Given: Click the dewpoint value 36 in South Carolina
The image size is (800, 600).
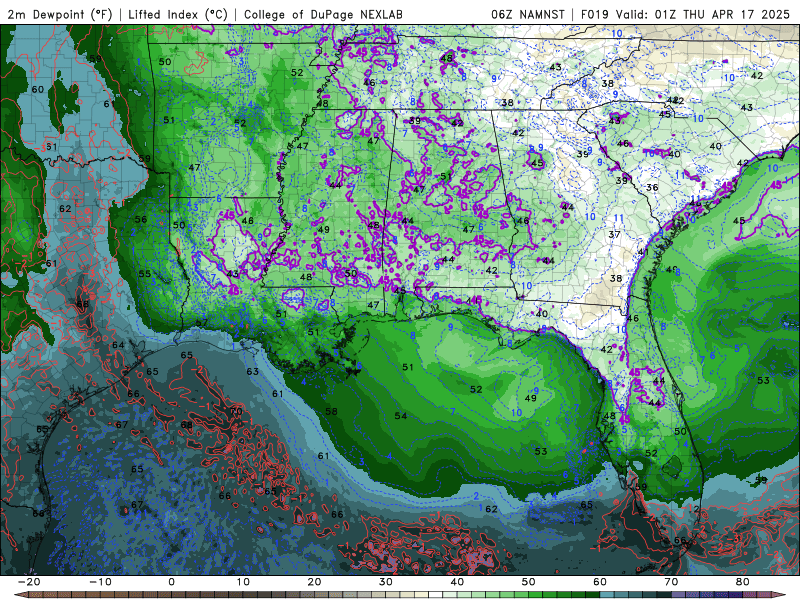Looking at the screenshot, I should coord(652,187).
